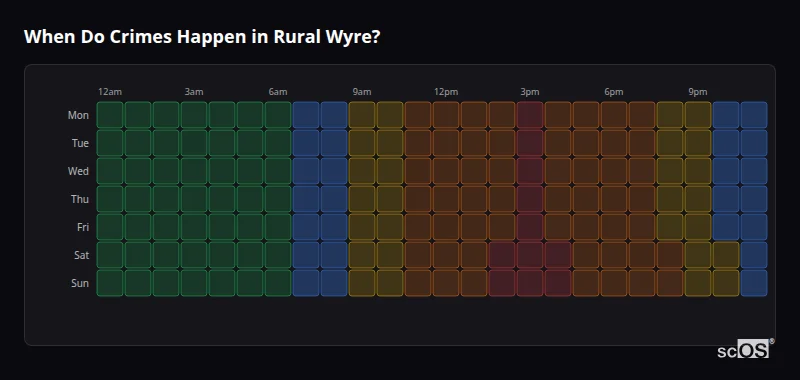Select the 6pm column label
This screenshot has width=800, height=380.
click(x=614, y=92)
